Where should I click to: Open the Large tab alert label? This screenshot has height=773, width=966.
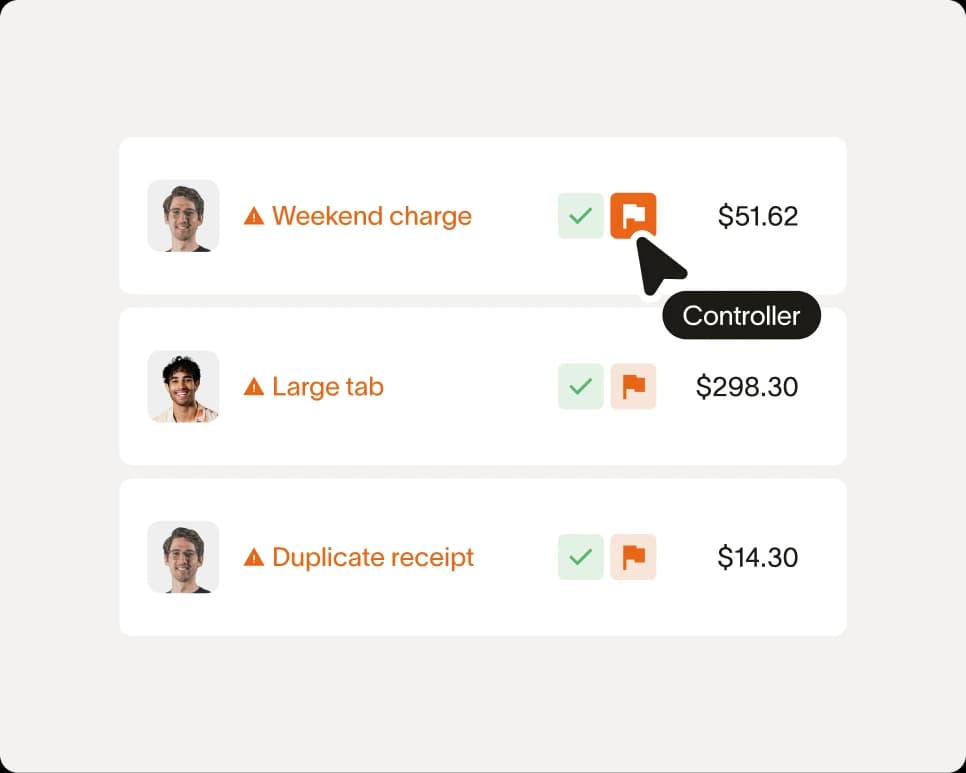(328, 387)
